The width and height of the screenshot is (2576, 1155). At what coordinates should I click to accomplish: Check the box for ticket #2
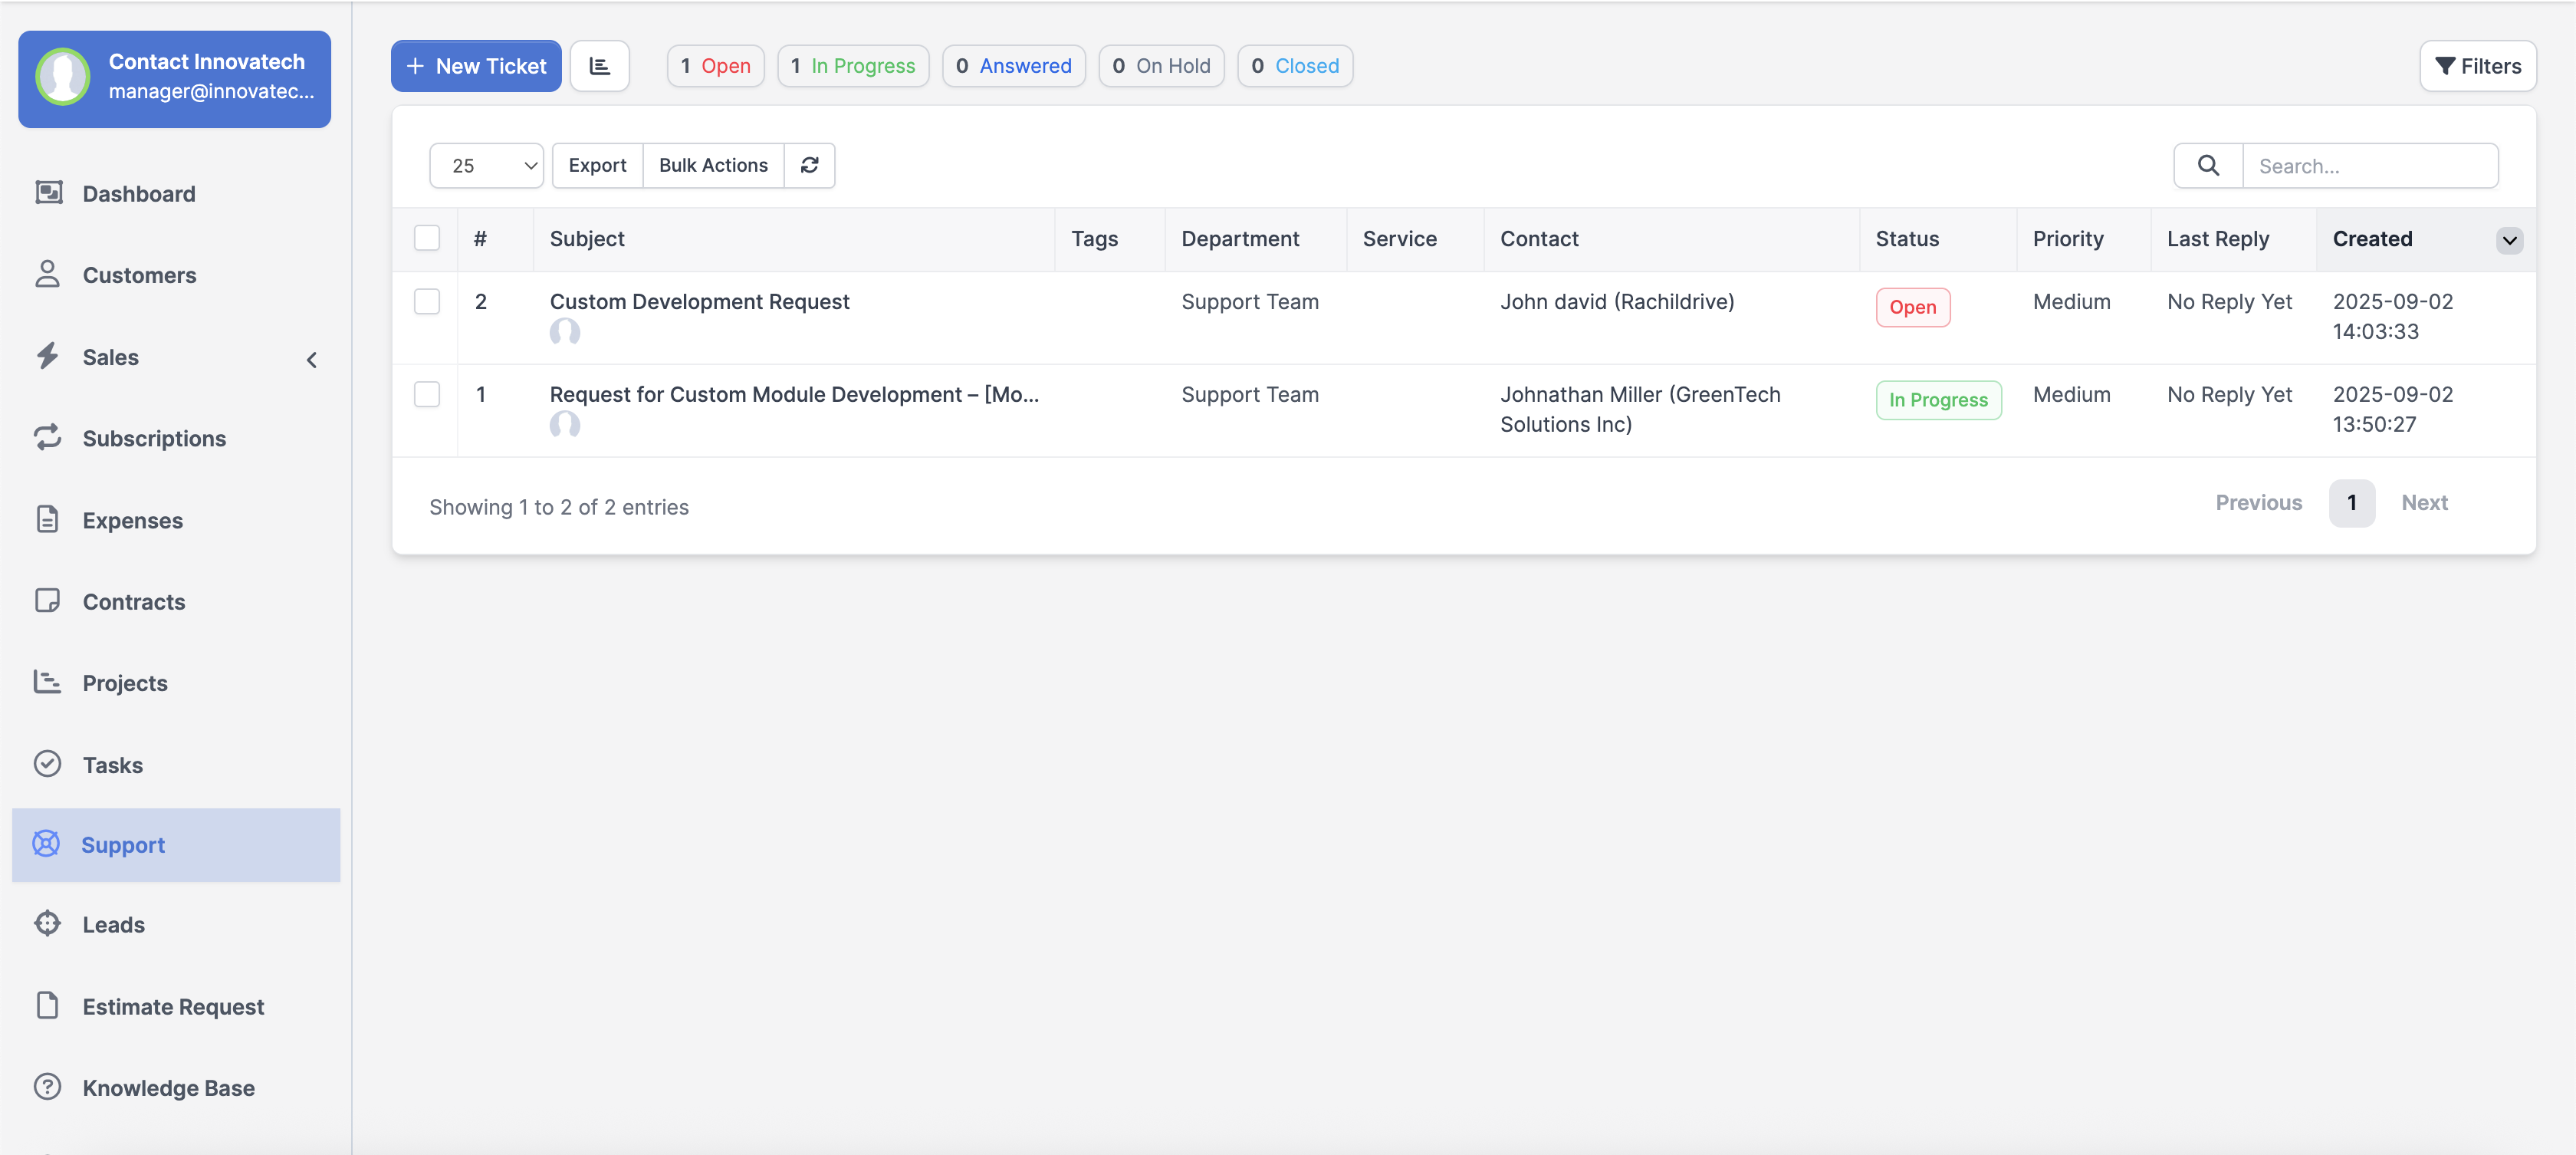(427, 301)
